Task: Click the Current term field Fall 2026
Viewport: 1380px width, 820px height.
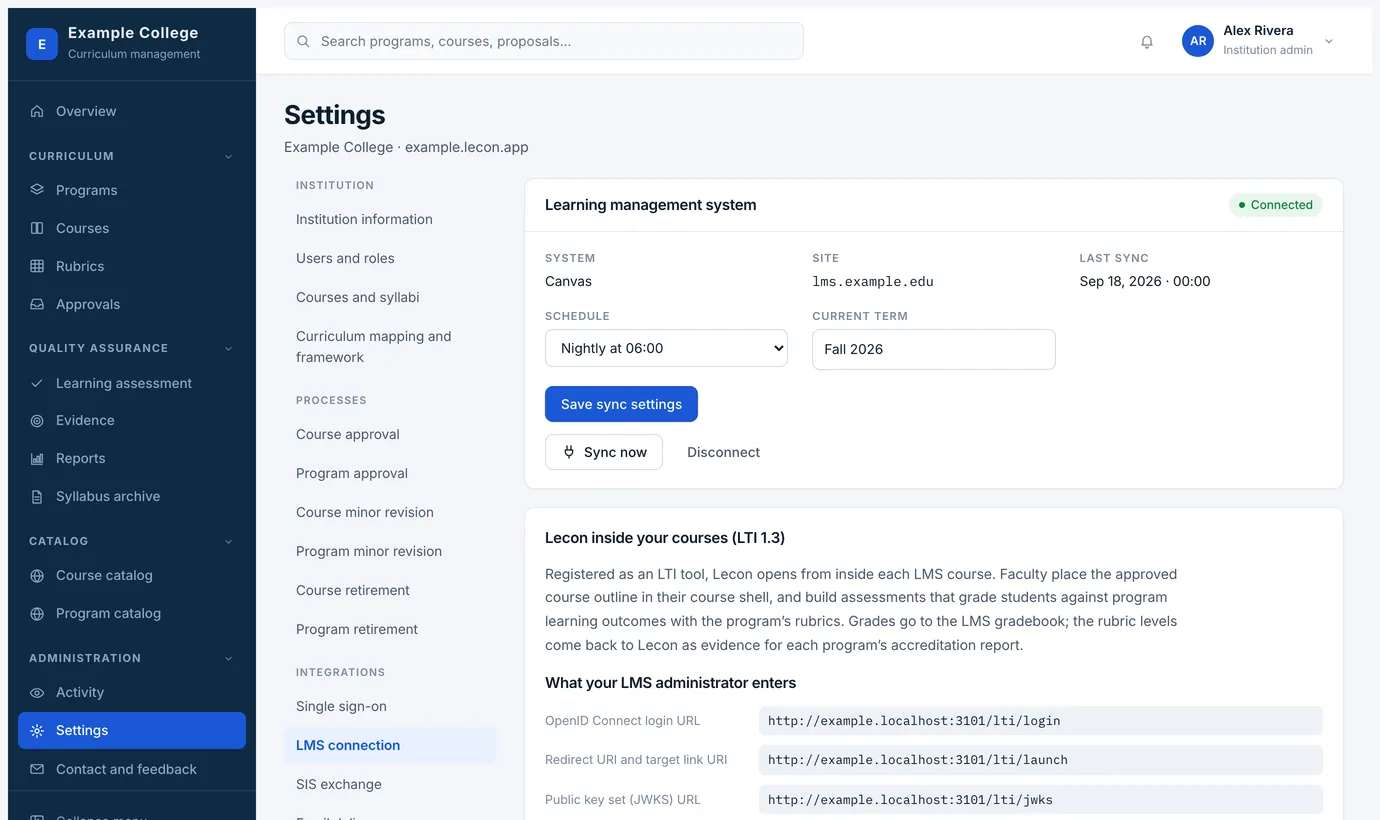Action: tap(934, 349)
